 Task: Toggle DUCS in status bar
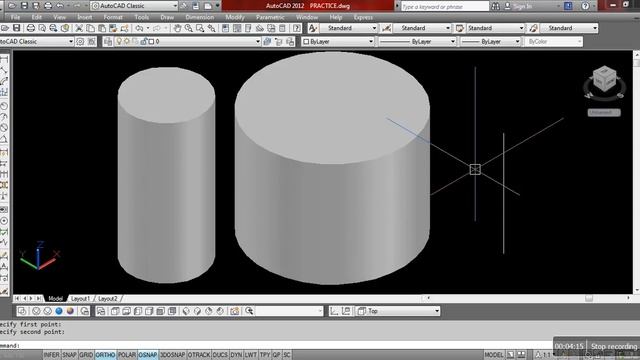coord(220,355)
